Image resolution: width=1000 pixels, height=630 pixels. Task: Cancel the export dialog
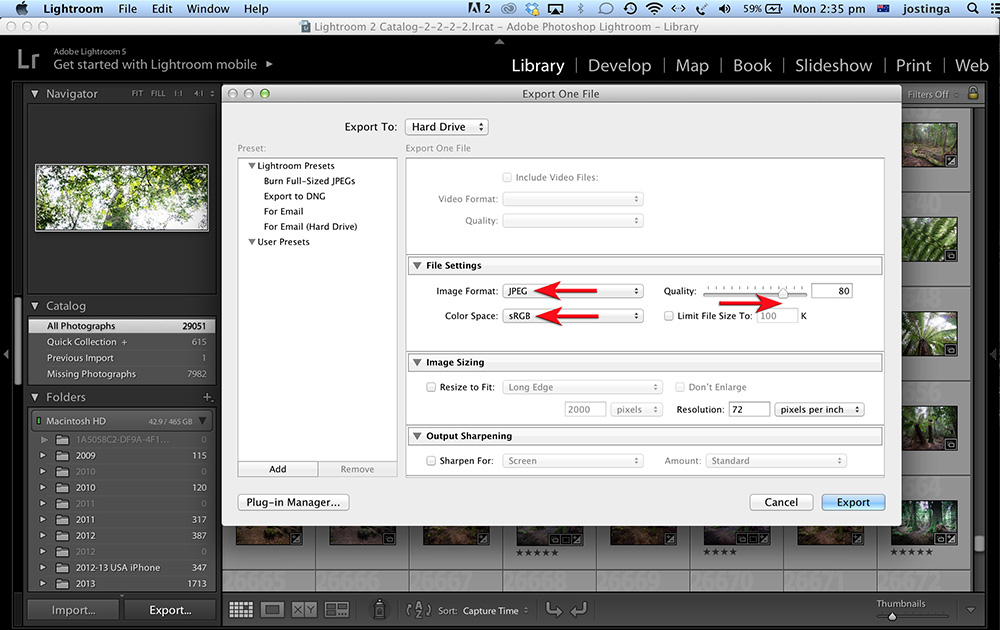[781, 502]
